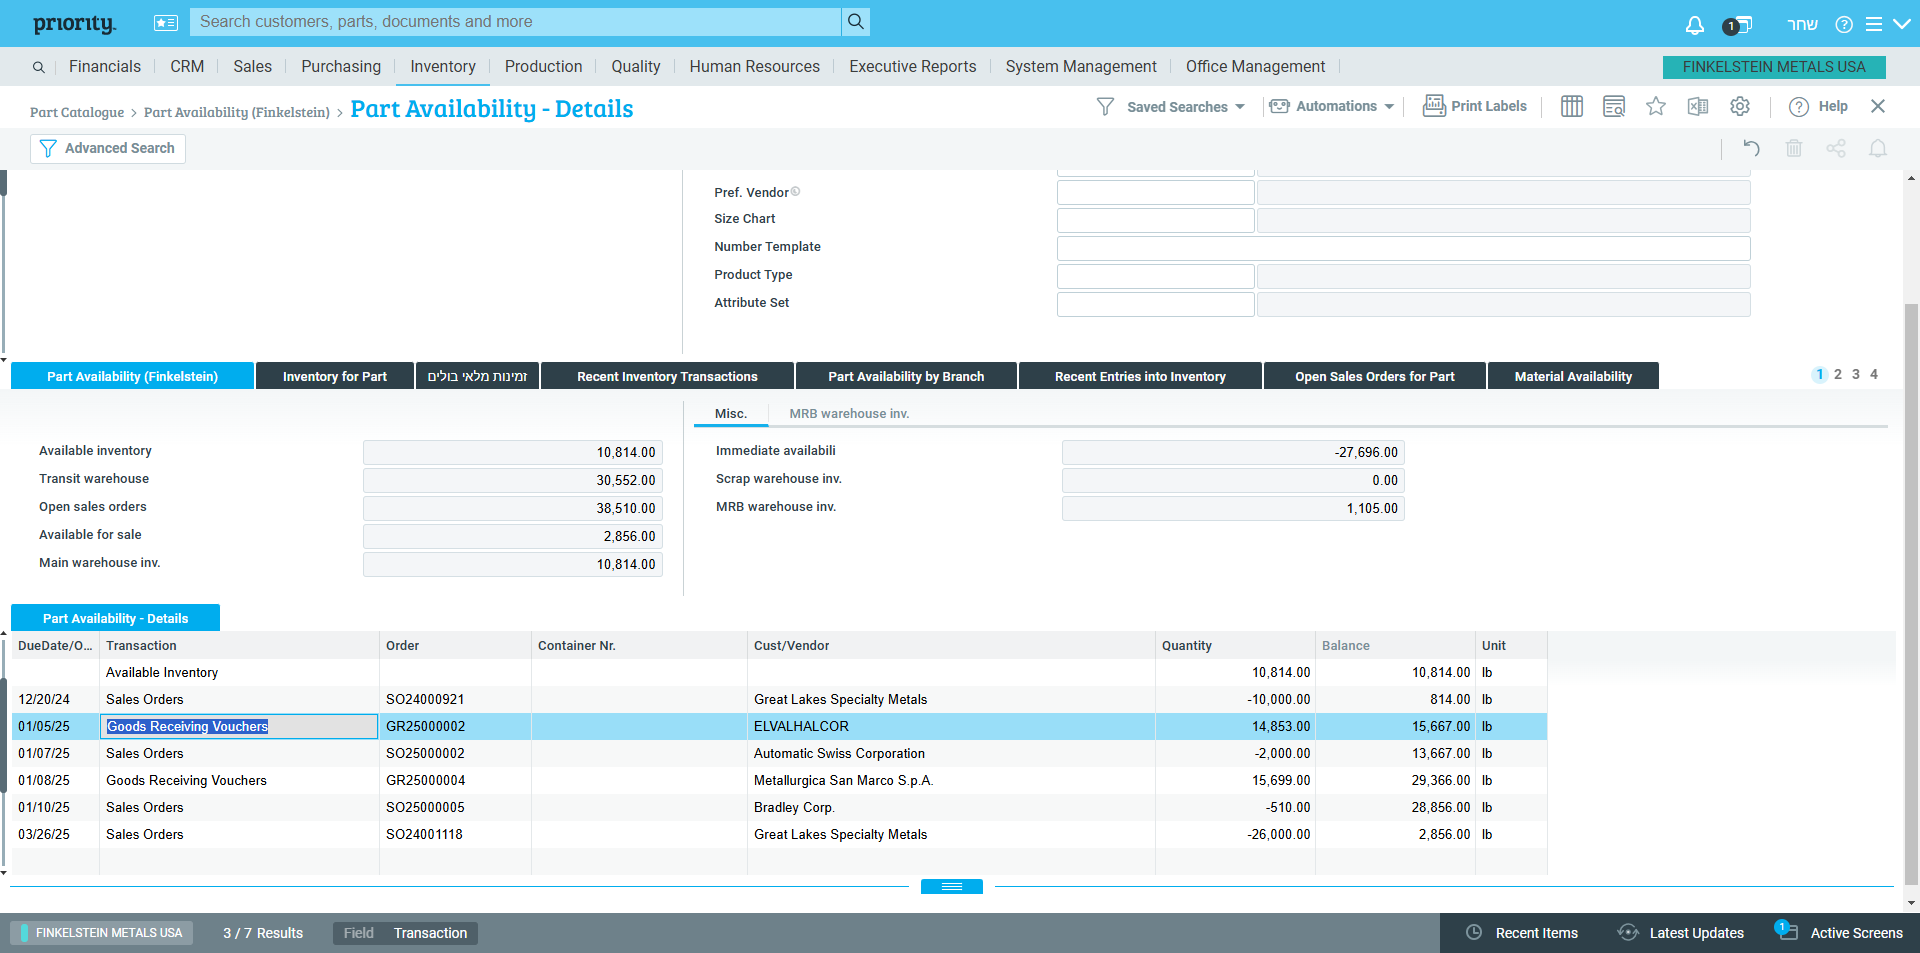
Task: Switch to Inventory for Part tab
Action: pyautogui.click(x=335, y=376)
